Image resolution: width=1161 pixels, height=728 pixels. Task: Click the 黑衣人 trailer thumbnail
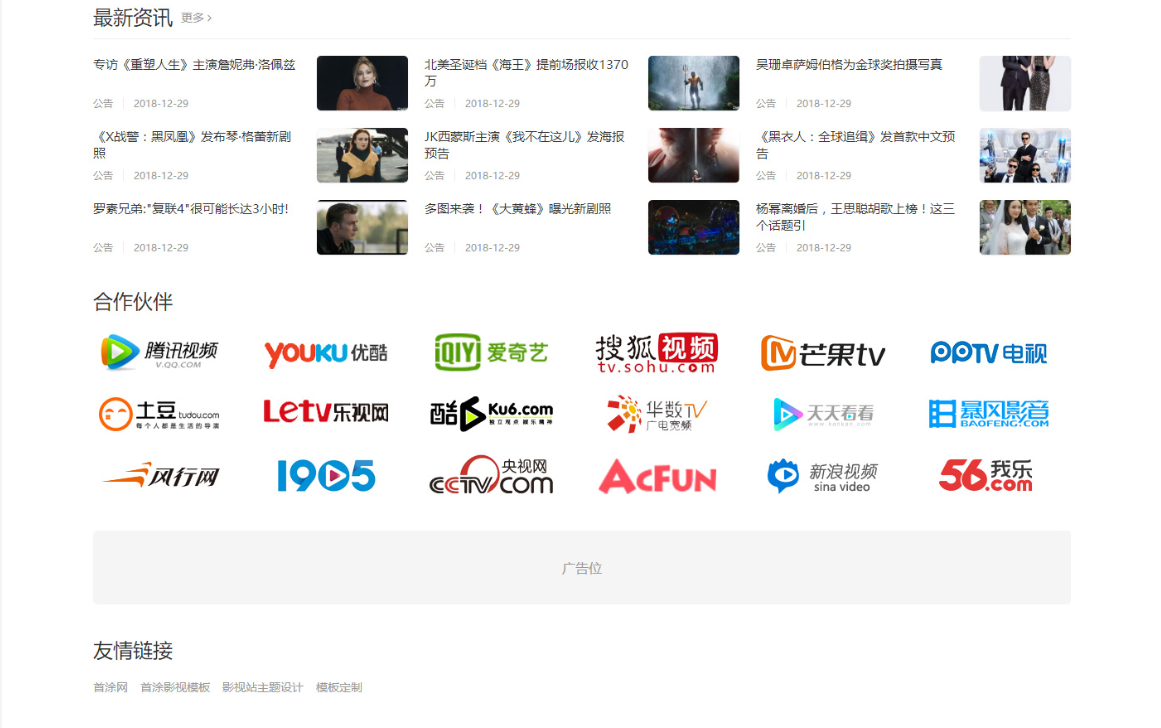pyautogui.click(x=1025, y=155)
